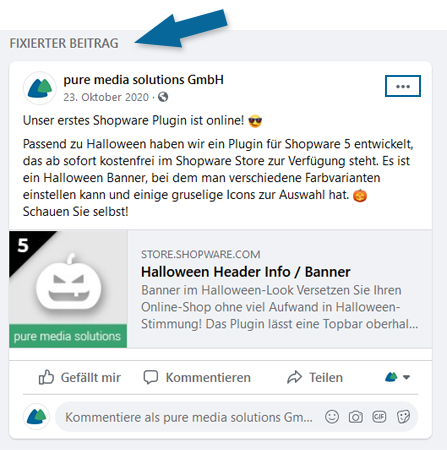
Task: Click the text Schauen Sie selbst!
Action: [76, 212]
